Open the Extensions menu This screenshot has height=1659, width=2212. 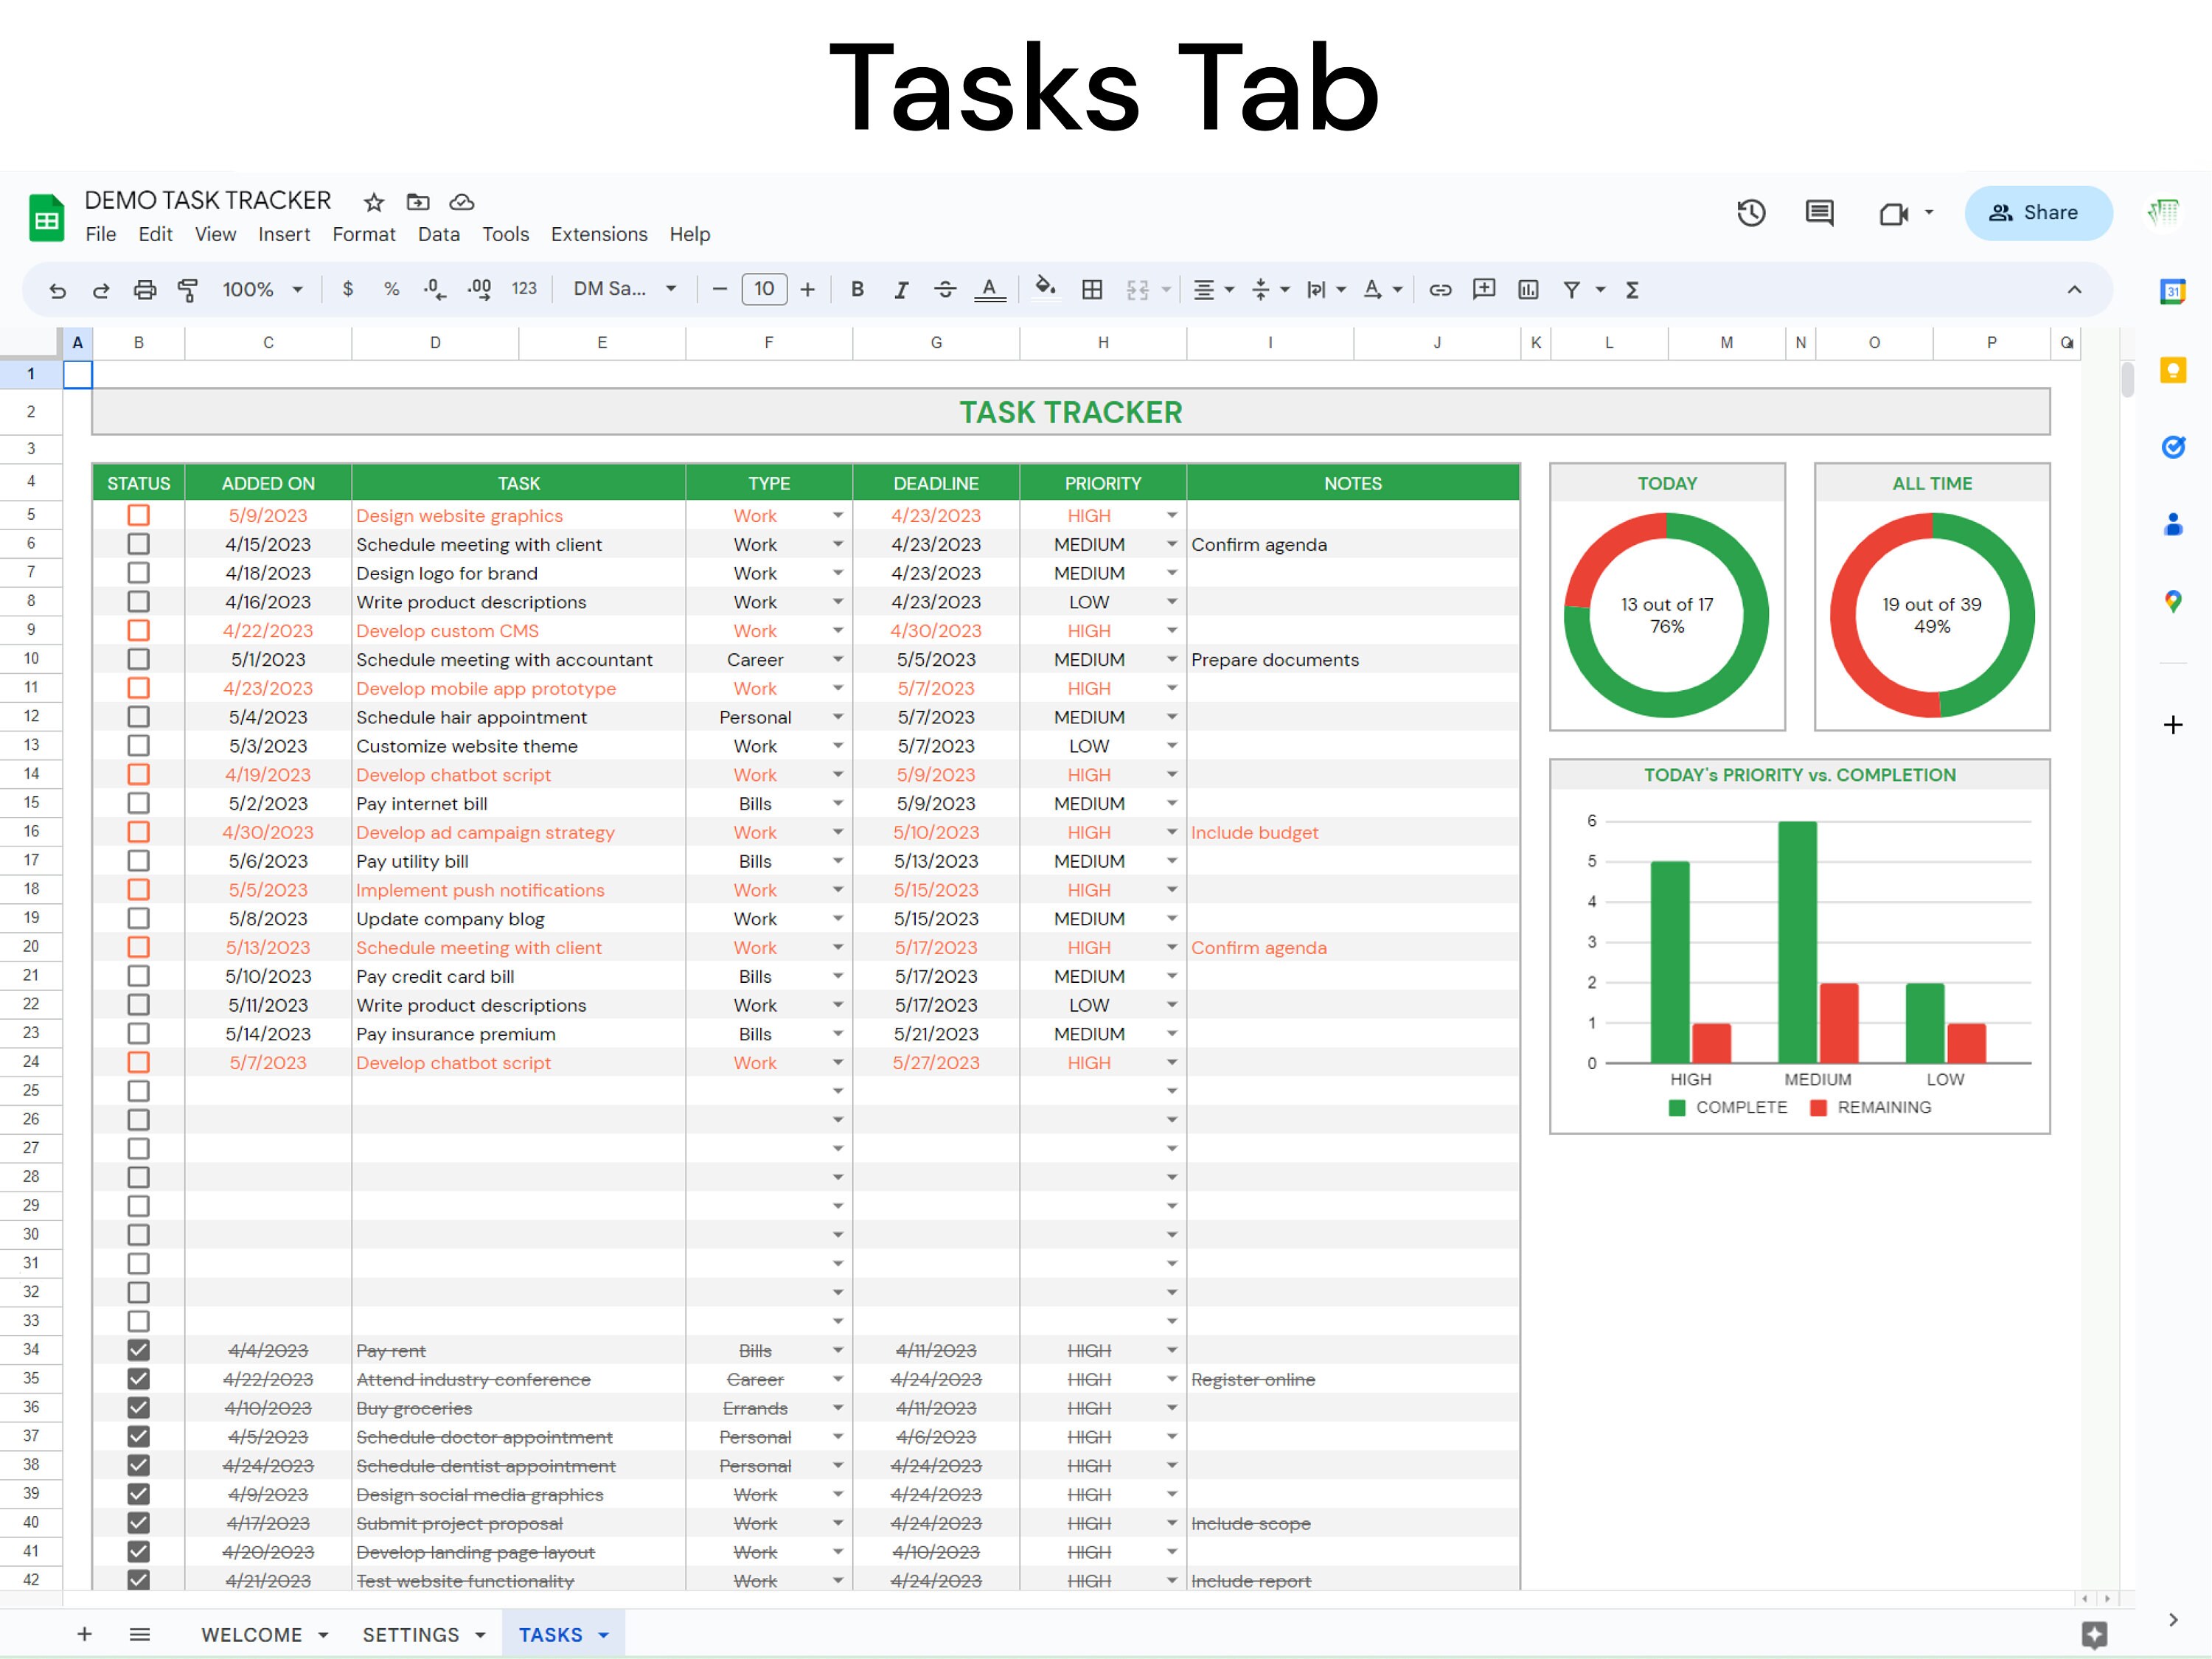(x=598, y=234)
